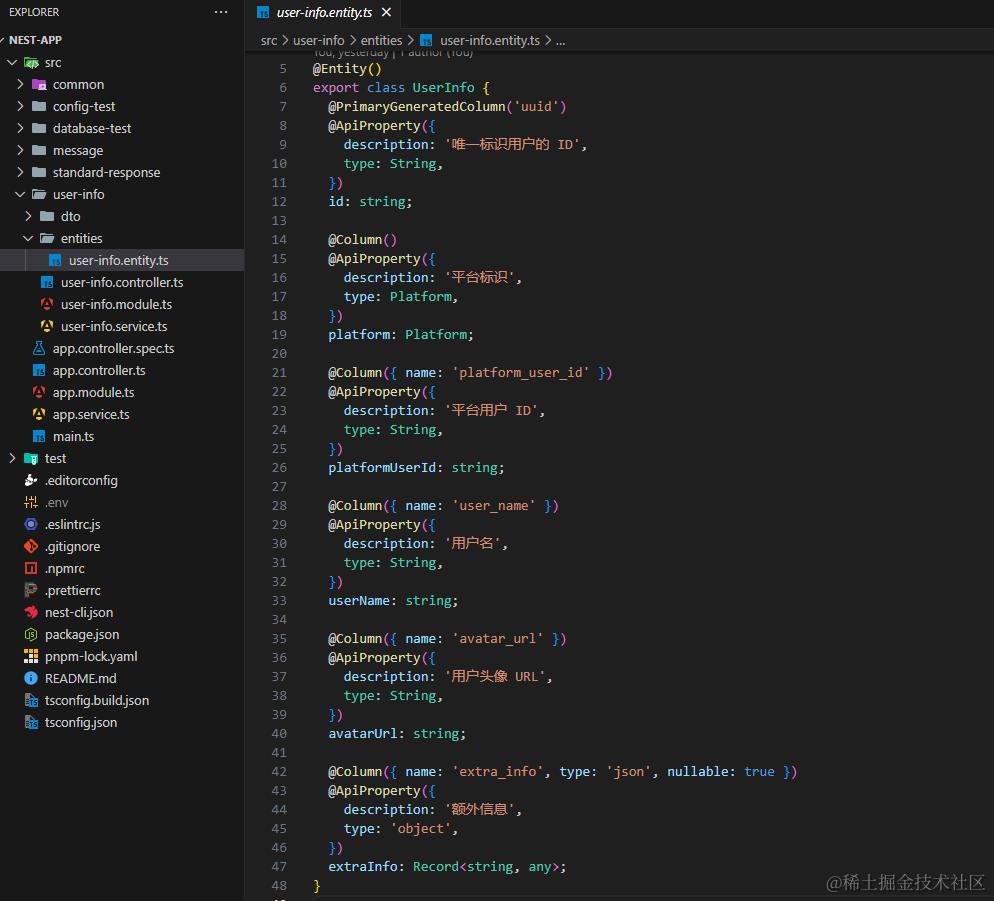Click the .eslintrc.js ESLint icon
This screenshot has height=901, width=994.
point(30,524)
